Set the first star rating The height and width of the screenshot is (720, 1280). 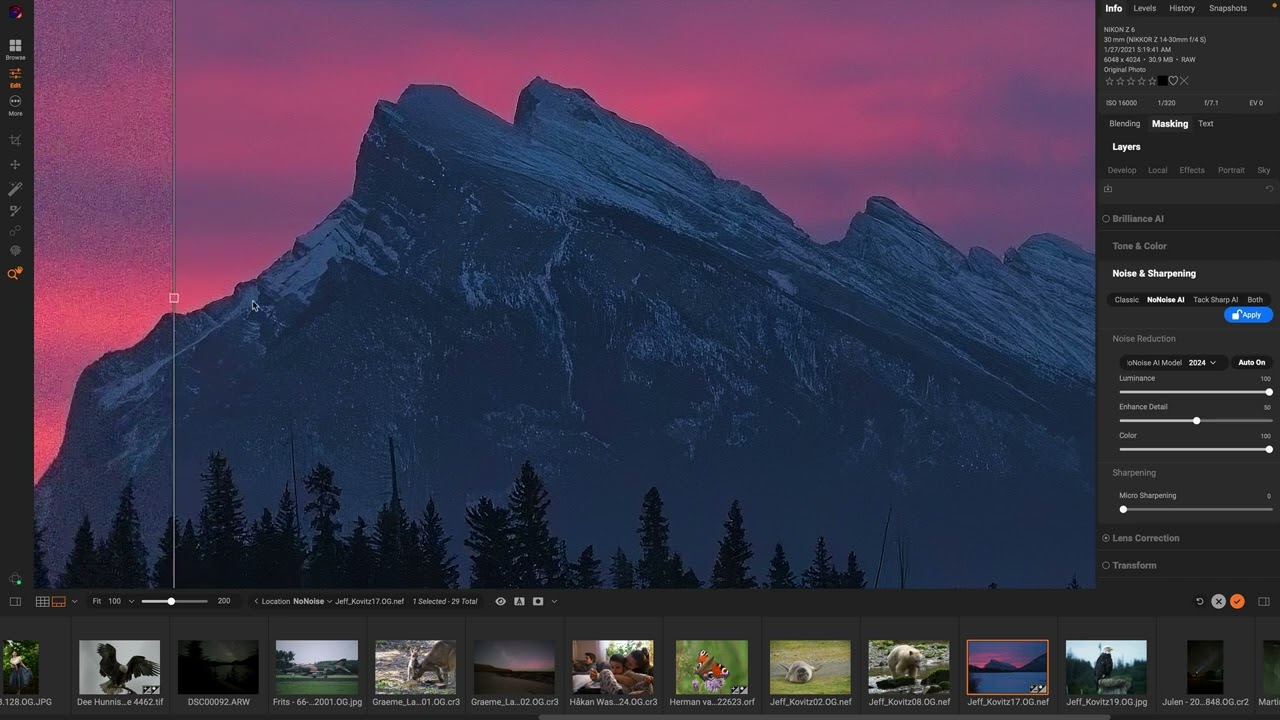coord(1109,81)
